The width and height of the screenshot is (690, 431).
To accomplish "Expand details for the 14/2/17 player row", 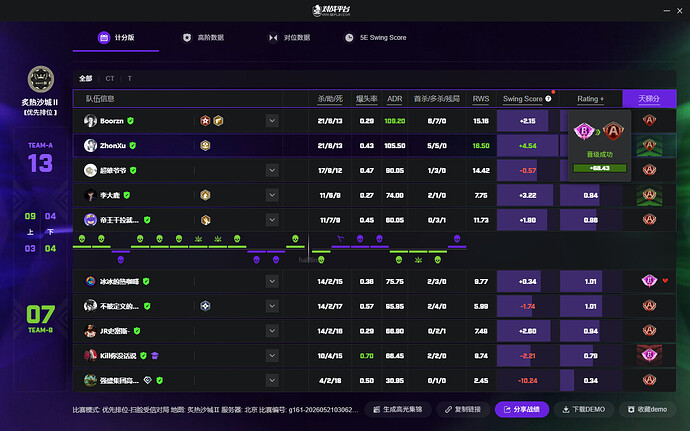I will pos(272,306).
